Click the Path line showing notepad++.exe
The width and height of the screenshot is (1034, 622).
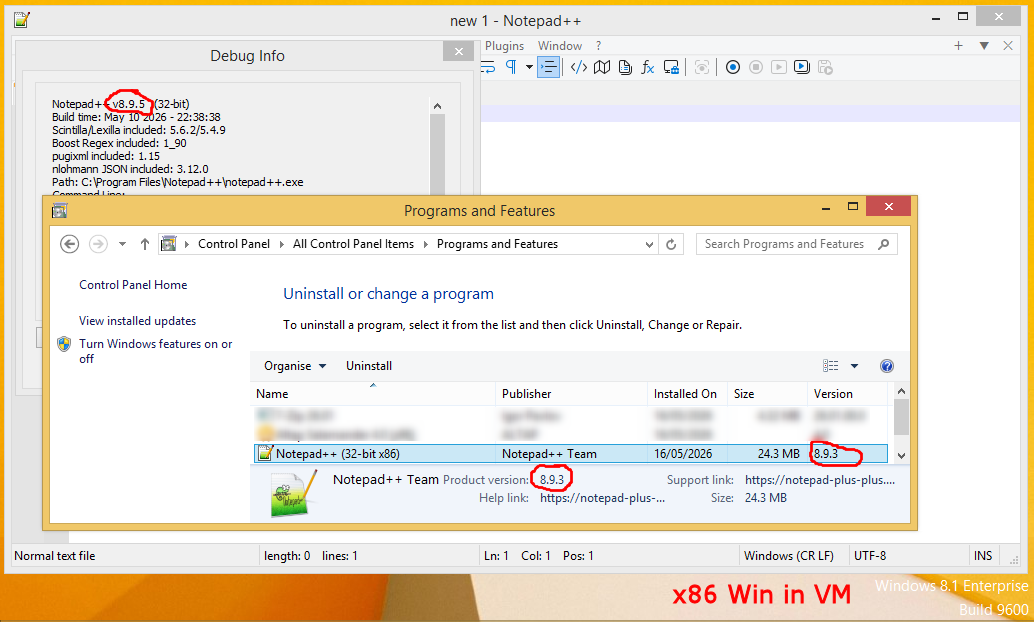178,182
